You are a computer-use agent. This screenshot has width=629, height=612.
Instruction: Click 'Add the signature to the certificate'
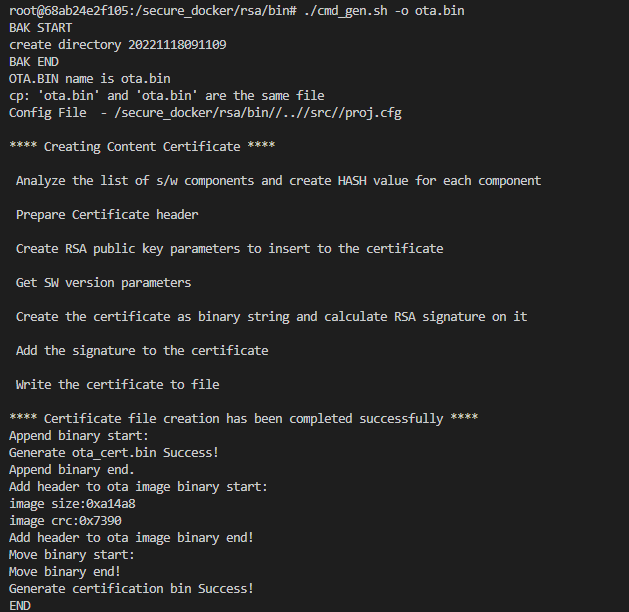tap(142, 351)
